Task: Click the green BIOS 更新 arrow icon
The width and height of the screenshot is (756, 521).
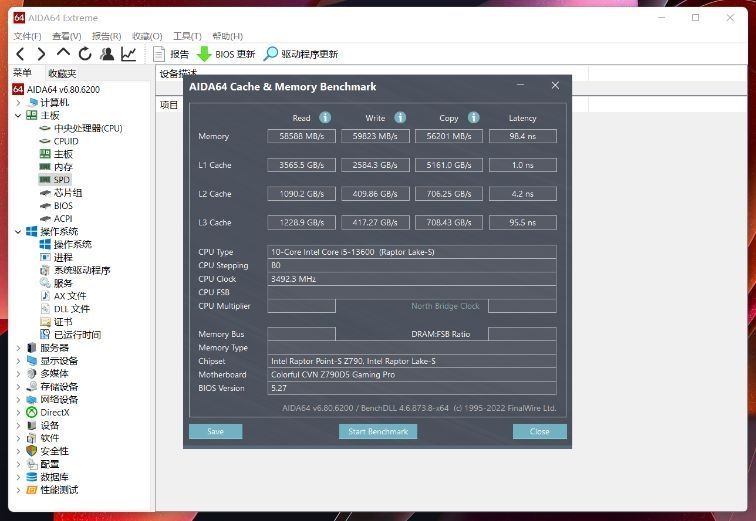Action: [204, 54]
